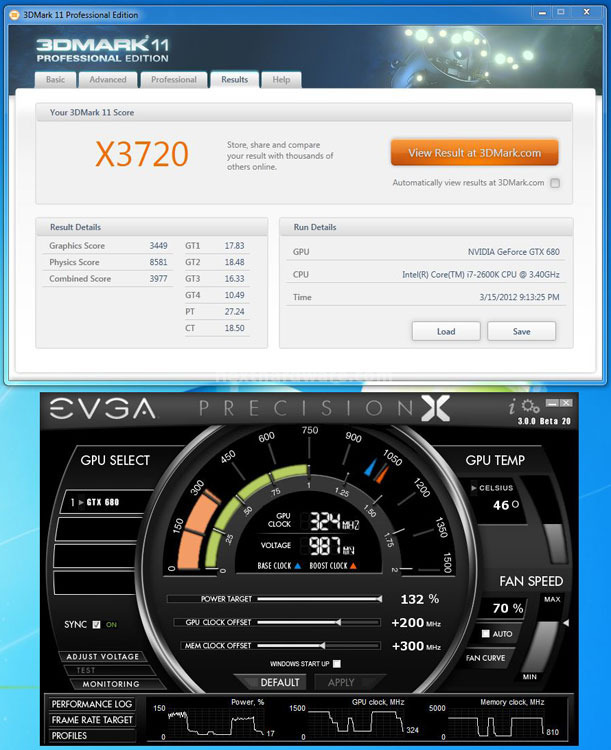Screen dimensions: 611x750
Task: Open PROFILES section
Action: pos(91,735)
